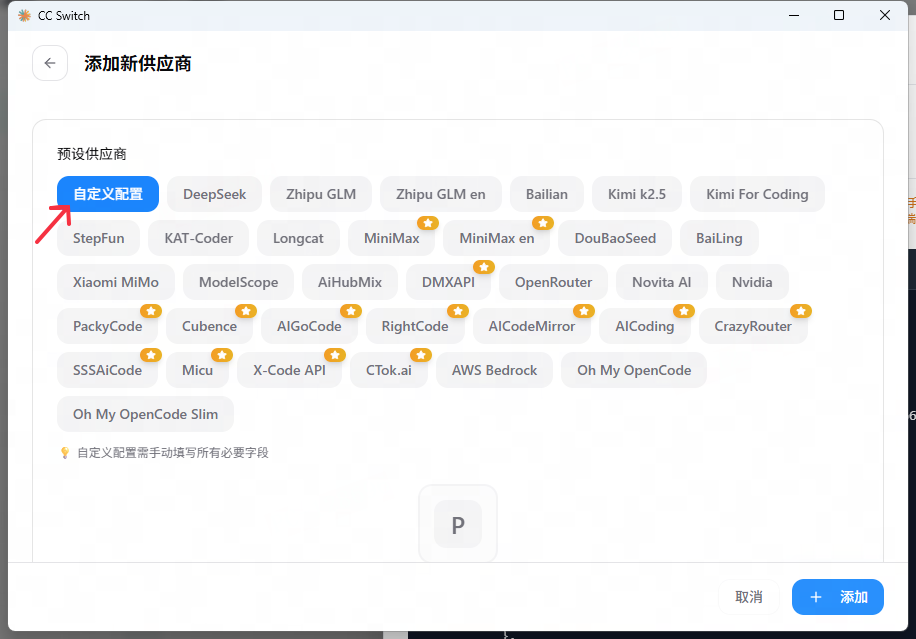Maximize the CC Switch window

[839, 15]
